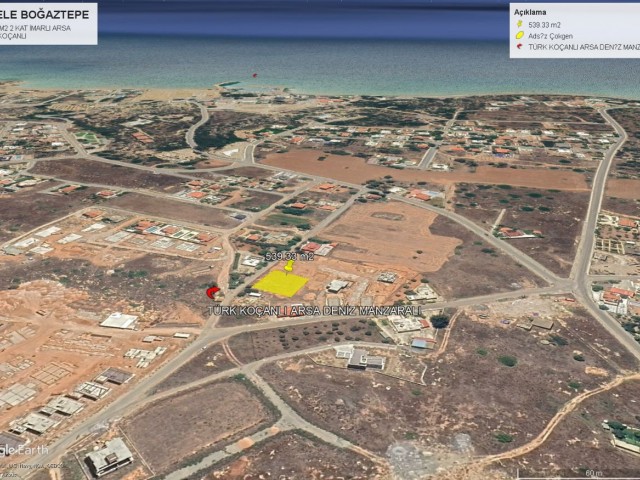Image resolution: width=640 pixels, height=480 pixels.
Task: Click 'TÜRK KOÇANLI ARSA DENİZ MANZARALI' map label
Action: coord(314,311)
